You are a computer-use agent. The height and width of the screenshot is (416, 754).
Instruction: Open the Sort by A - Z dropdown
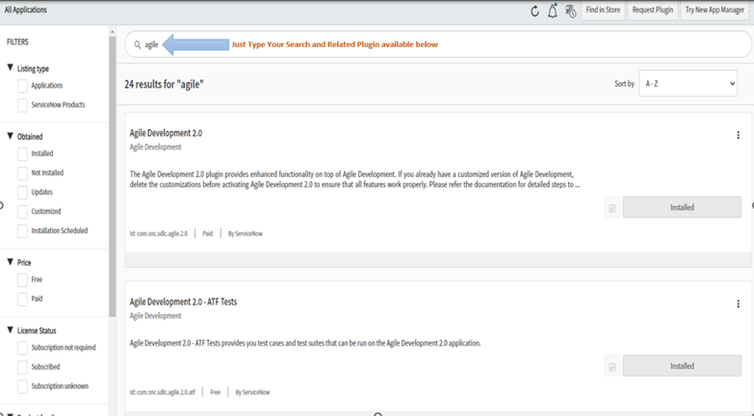coord(688,84)
